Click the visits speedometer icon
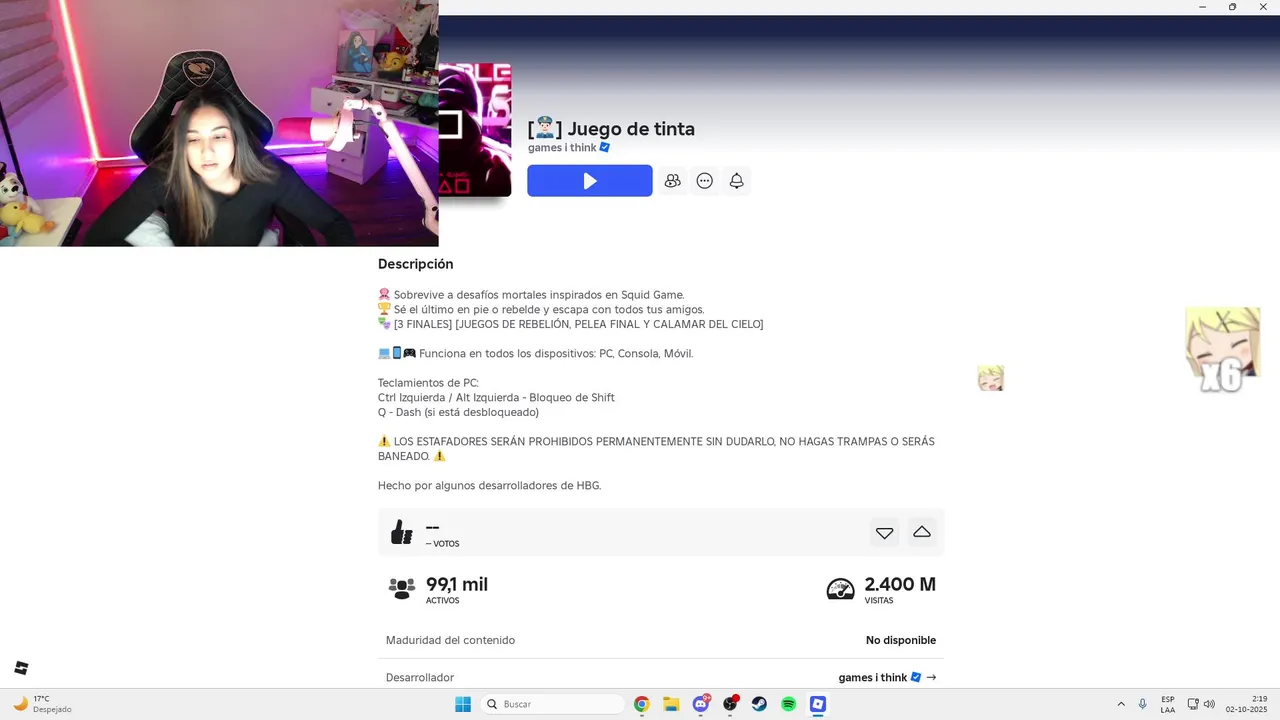Screen dimensions: 1280x720 pyautogui.click(x=840, y=589)
